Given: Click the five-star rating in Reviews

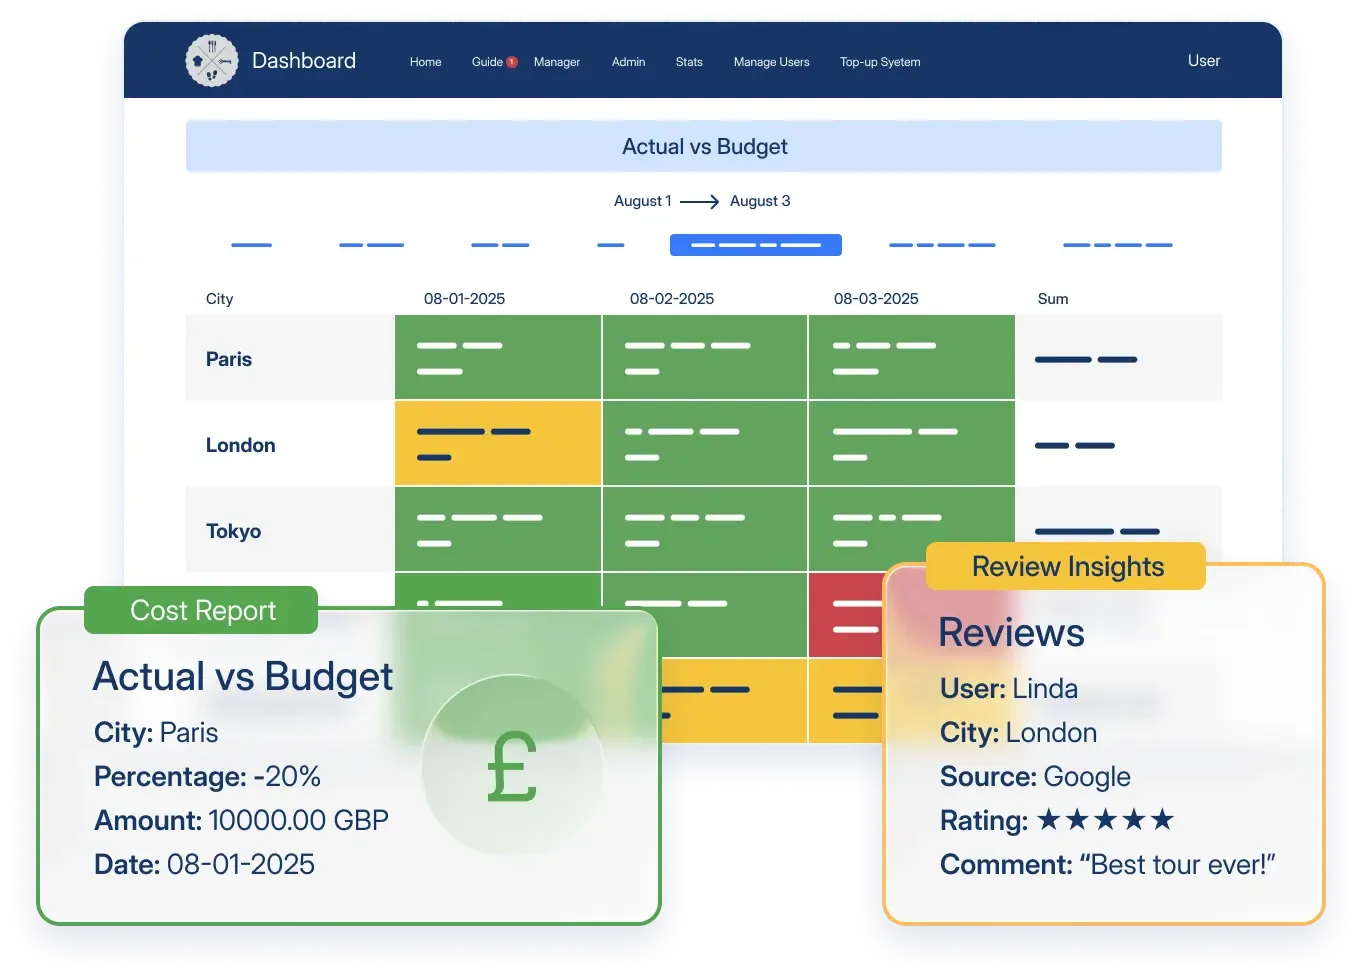Looking at the screenshot, I should (1105, 820).
